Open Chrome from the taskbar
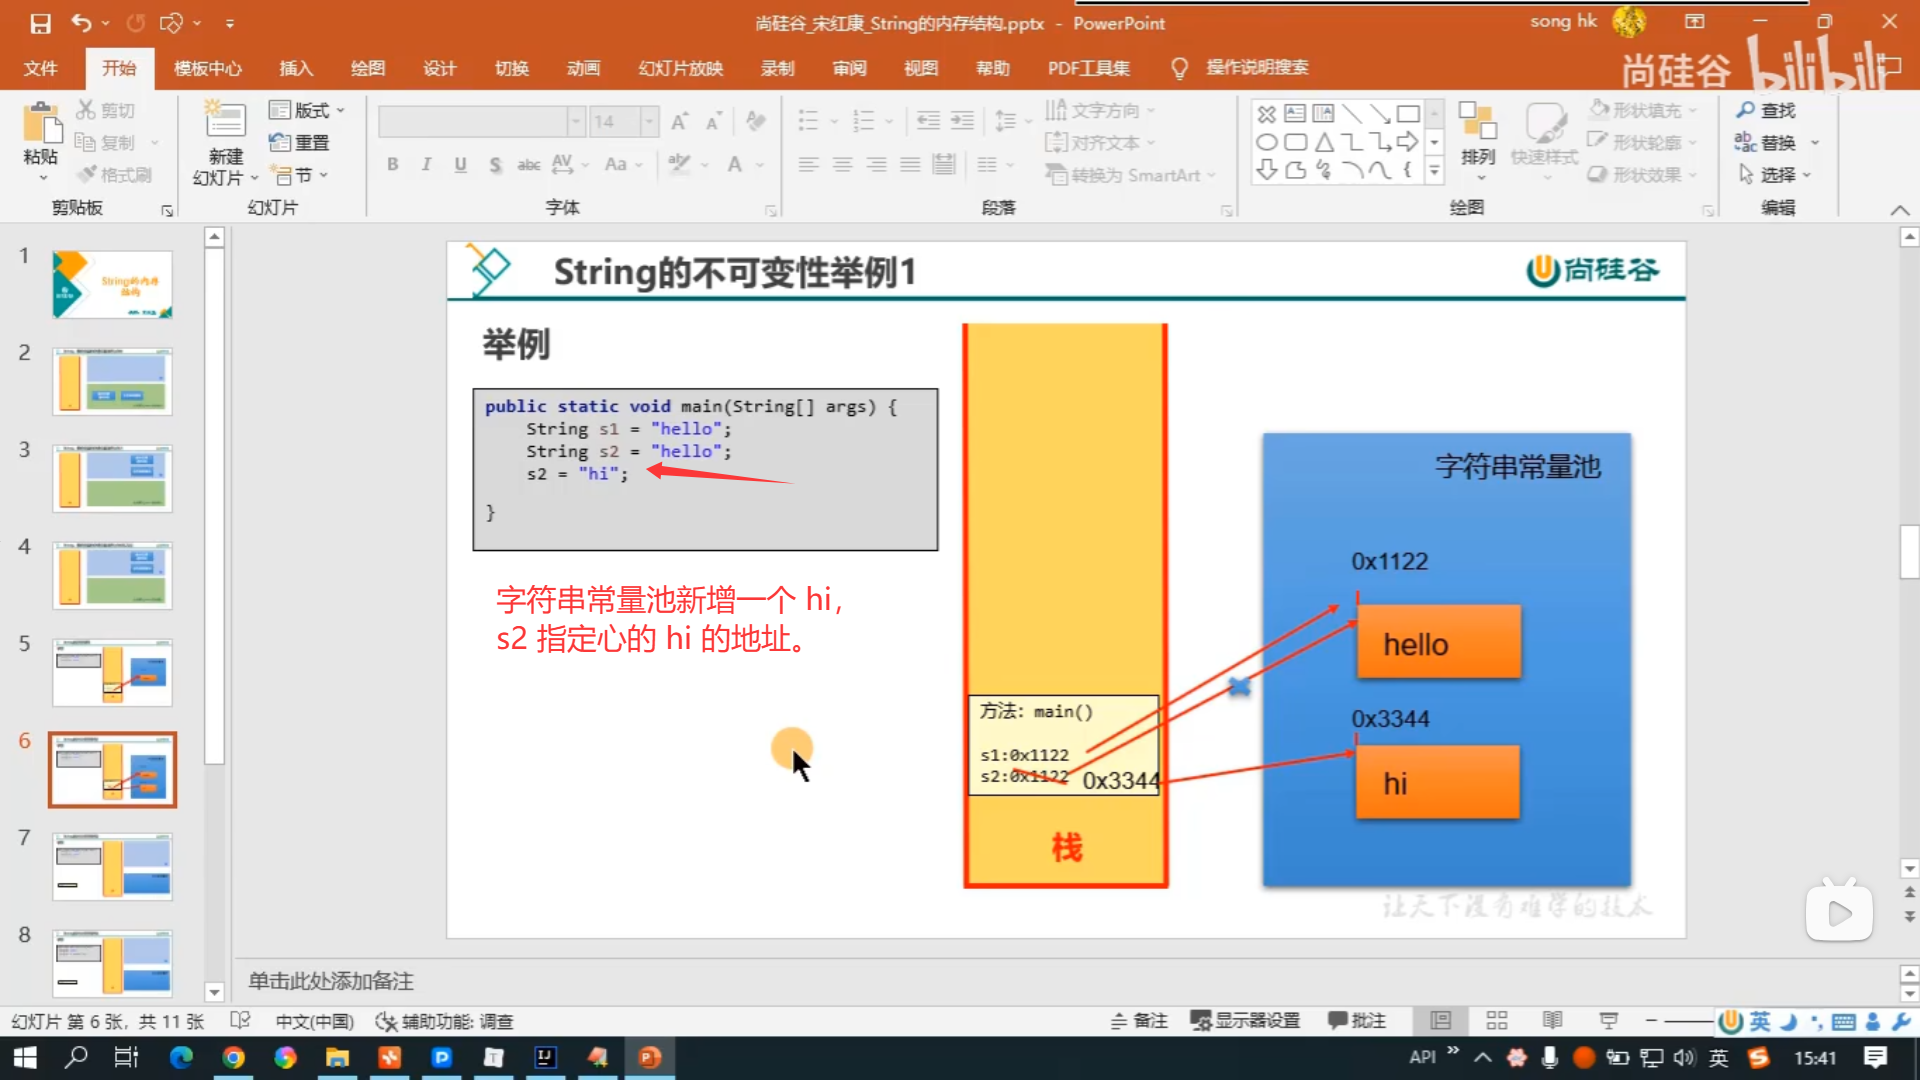1920x1080 pixels. tap(233, 1057)
